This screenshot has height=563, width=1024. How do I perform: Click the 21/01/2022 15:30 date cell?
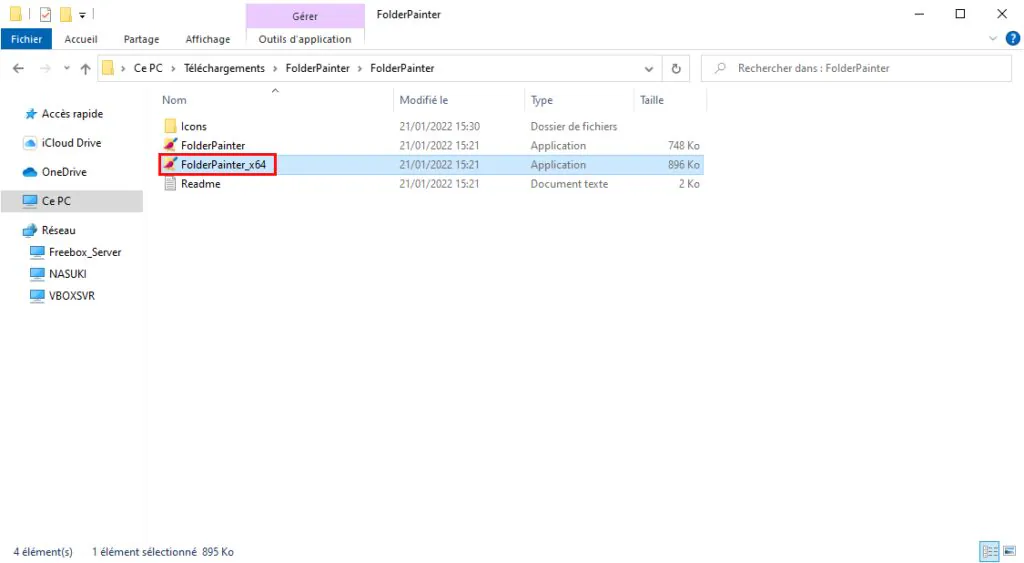click(x=440, y=126)
